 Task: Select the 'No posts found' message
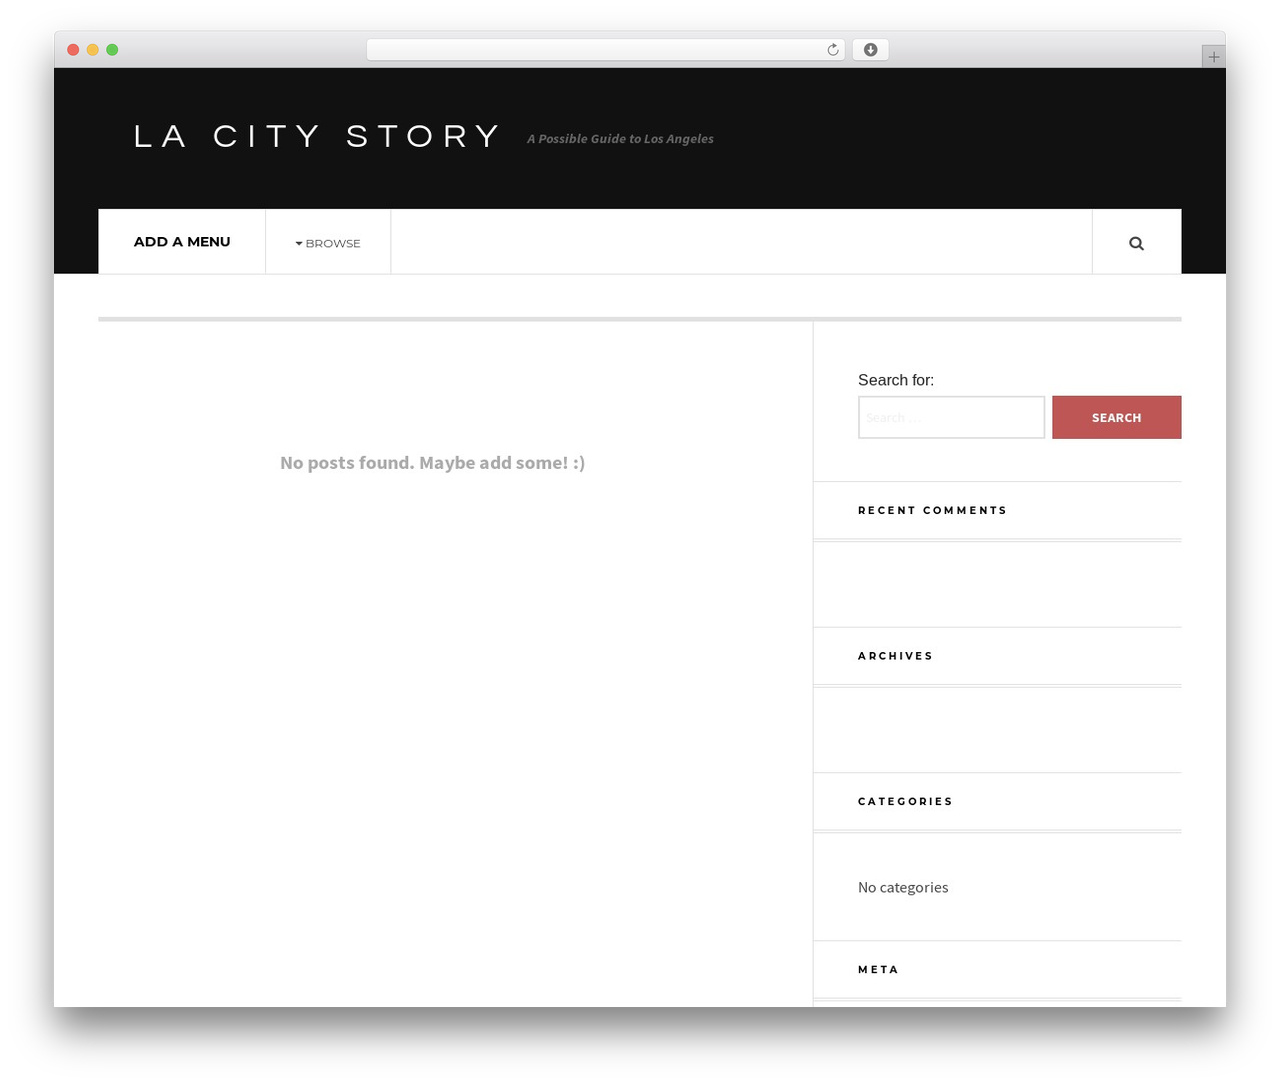[433, 462]
